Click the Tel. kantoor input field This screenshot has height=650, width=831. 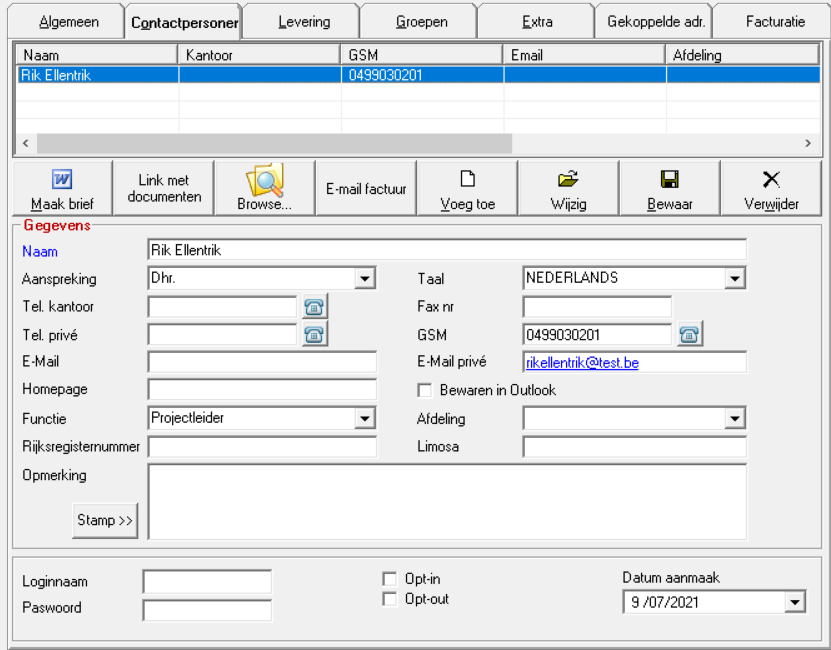[x=222, y=306]
